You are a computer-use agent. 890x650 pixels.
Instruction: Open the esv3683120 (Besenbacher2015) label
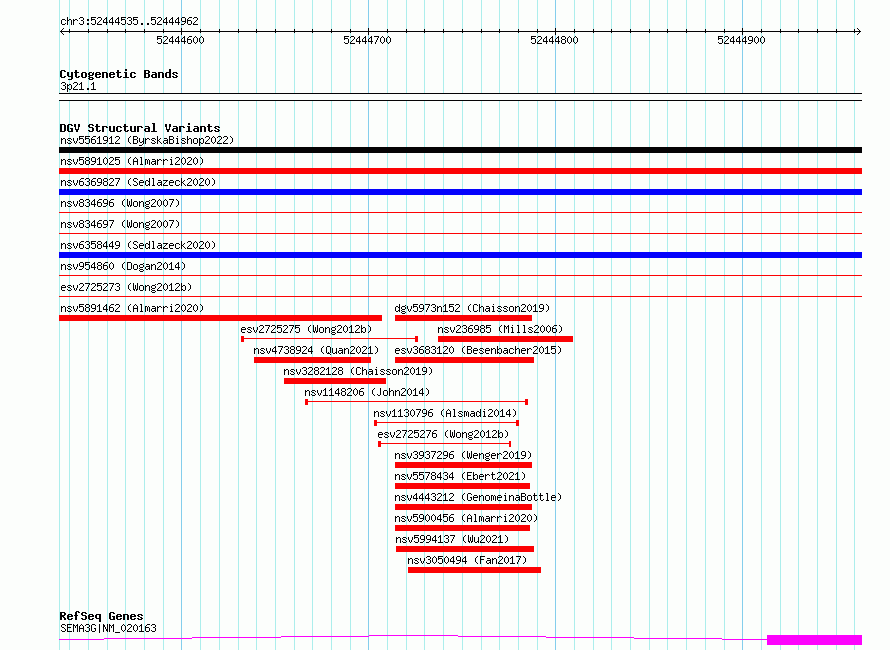[478, 350]
